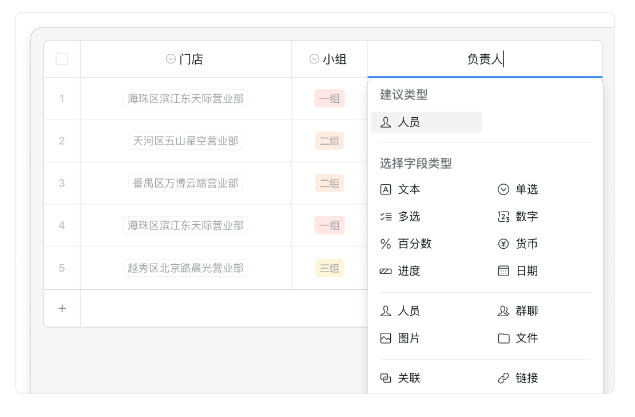The width and height of the screenshot is (635, 417).
Task: Pick the 多选 multi-select field type
Action: [400, 216]
